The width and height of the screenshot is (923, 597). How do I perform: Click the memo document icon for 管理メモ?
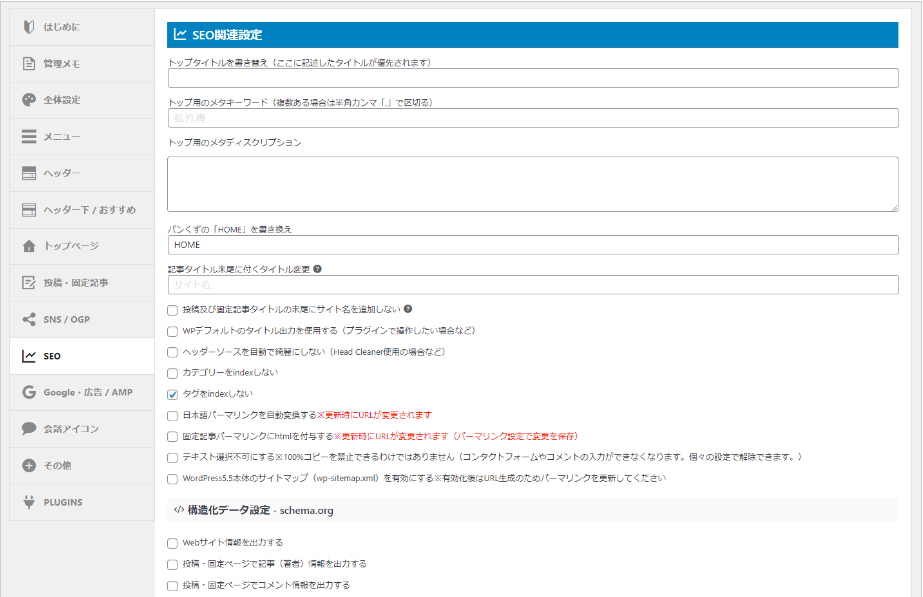tap(29, 64)
